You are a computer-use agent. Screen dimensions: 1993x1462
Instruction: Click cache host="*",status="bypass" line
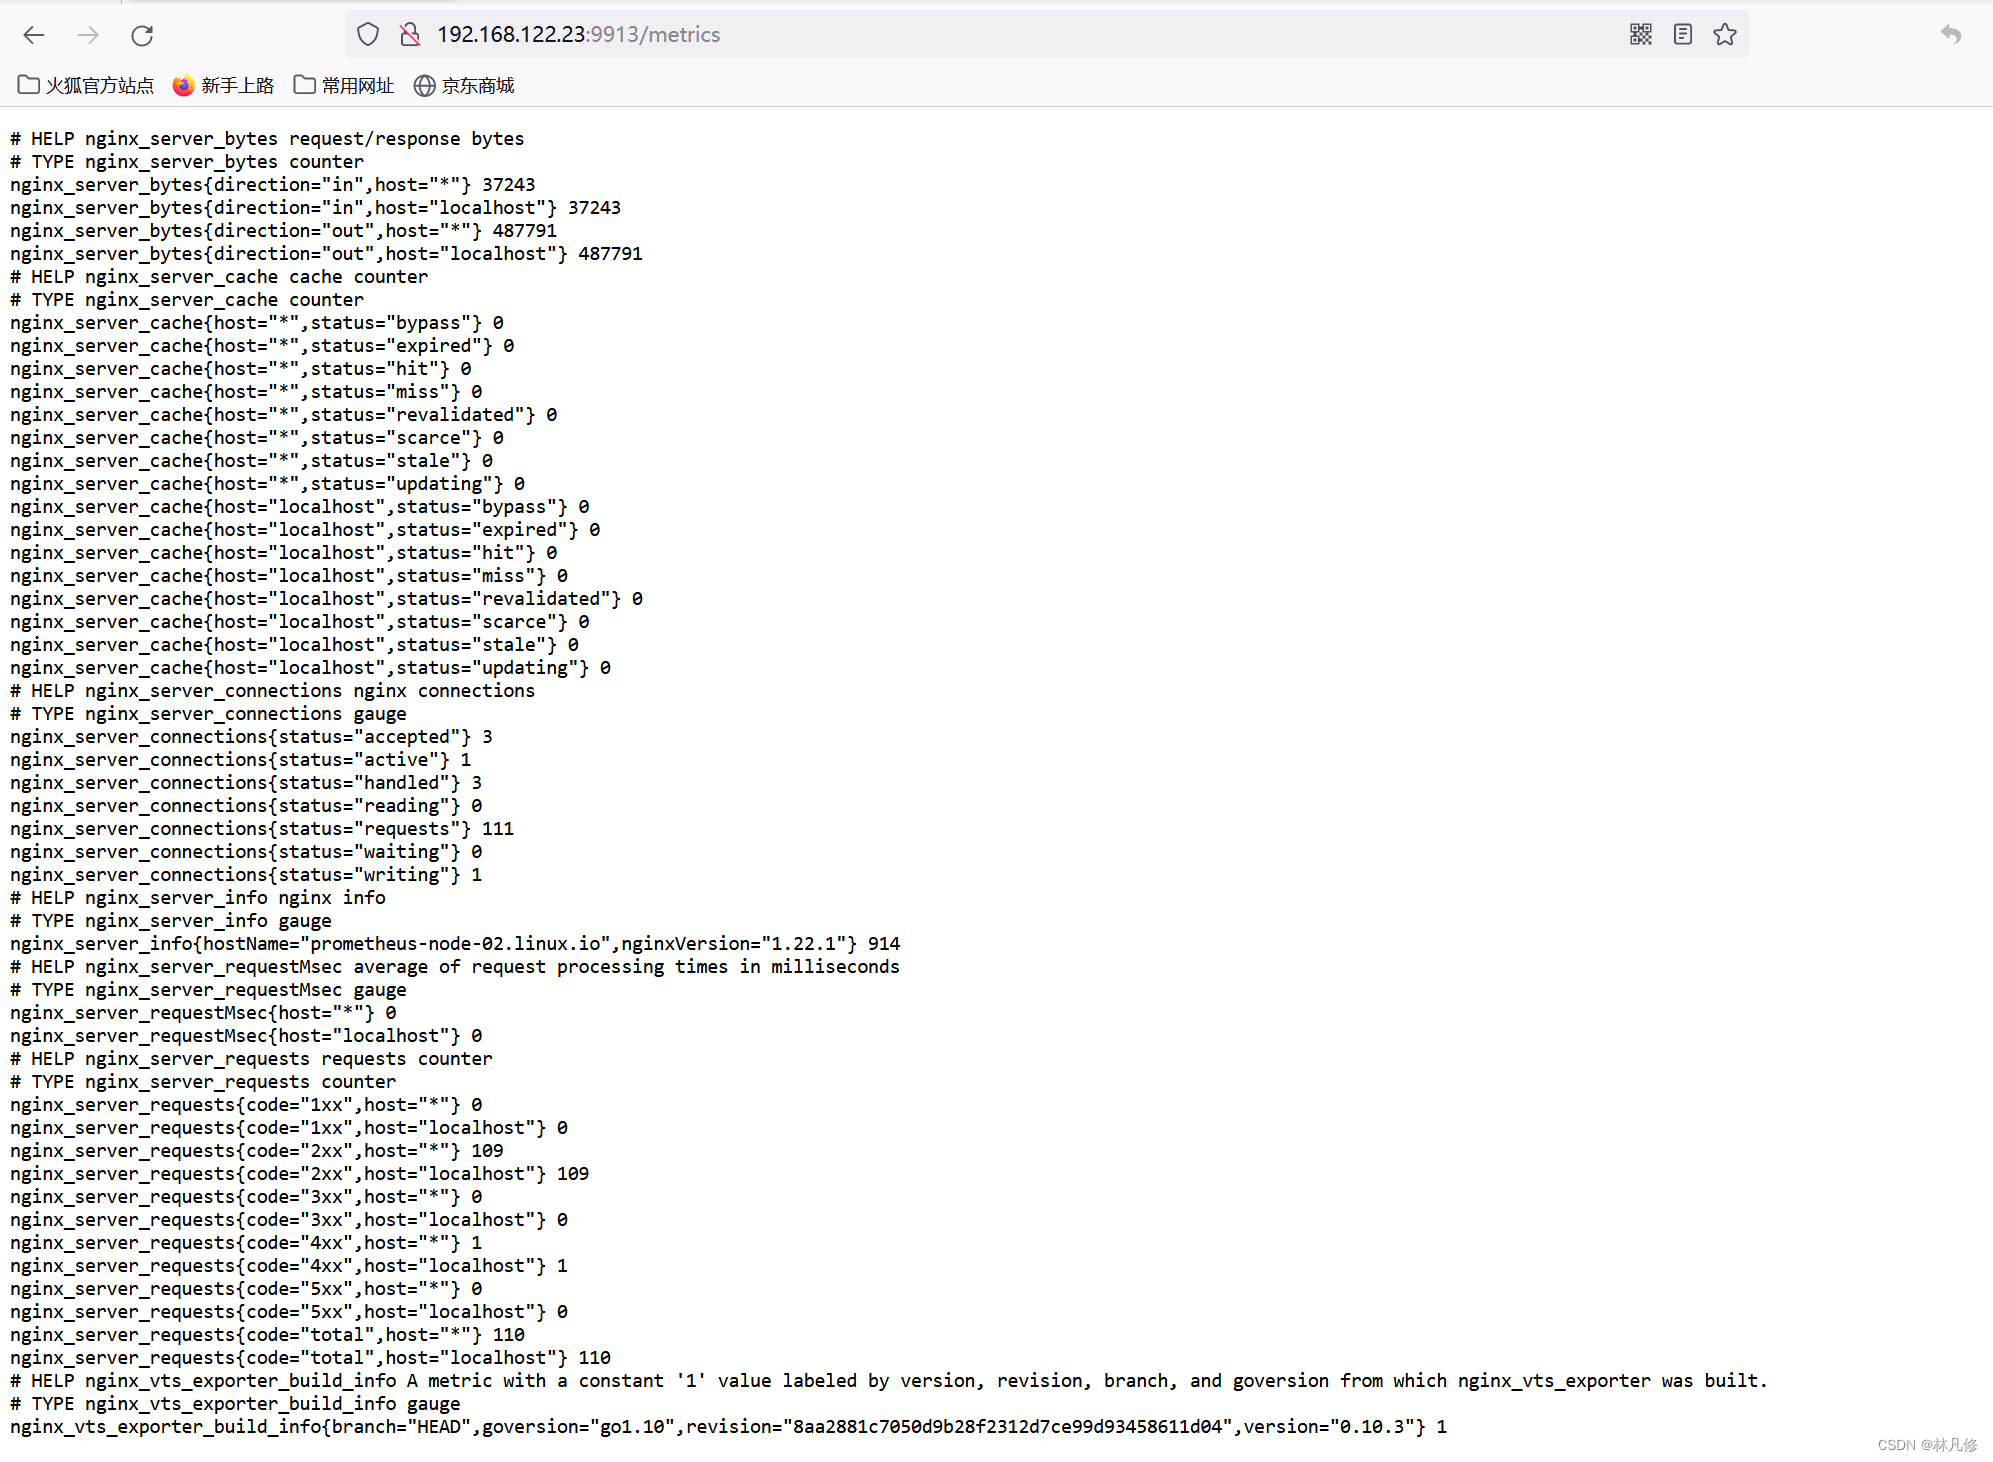[x=256, y=323]
